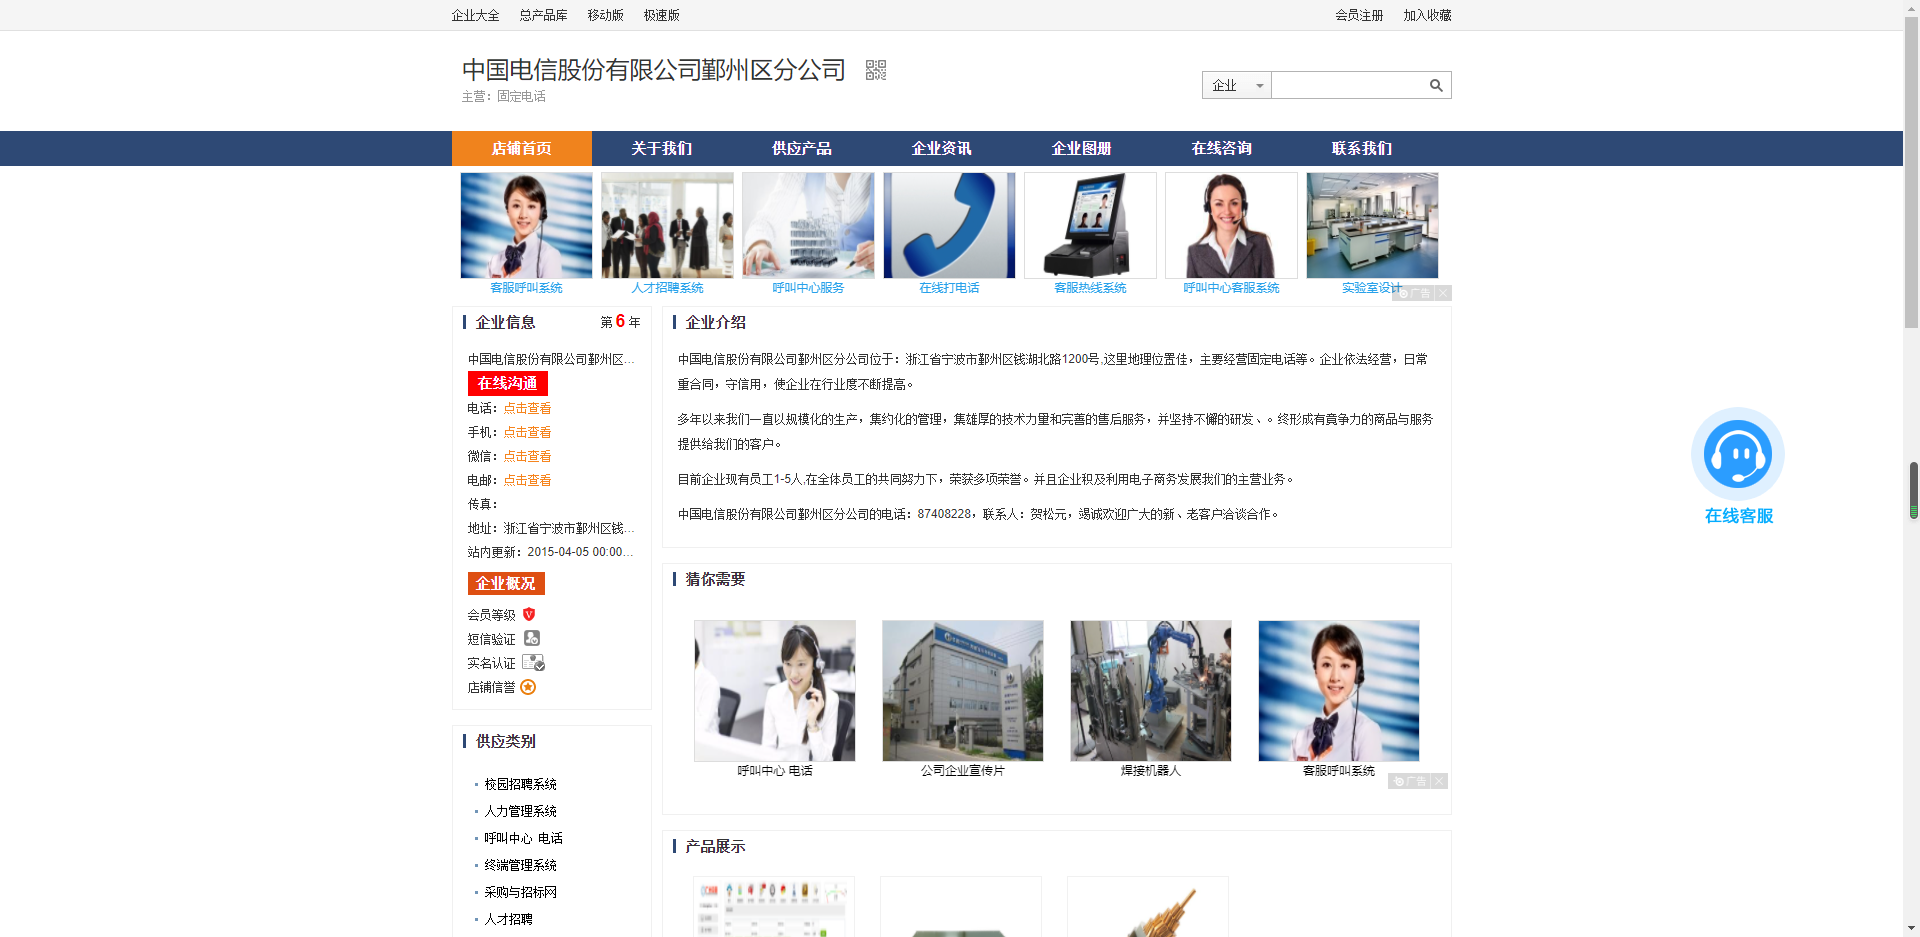Click 极速版 in the top bar
The width and height of the screenshot is (1920, 937).
661,15
